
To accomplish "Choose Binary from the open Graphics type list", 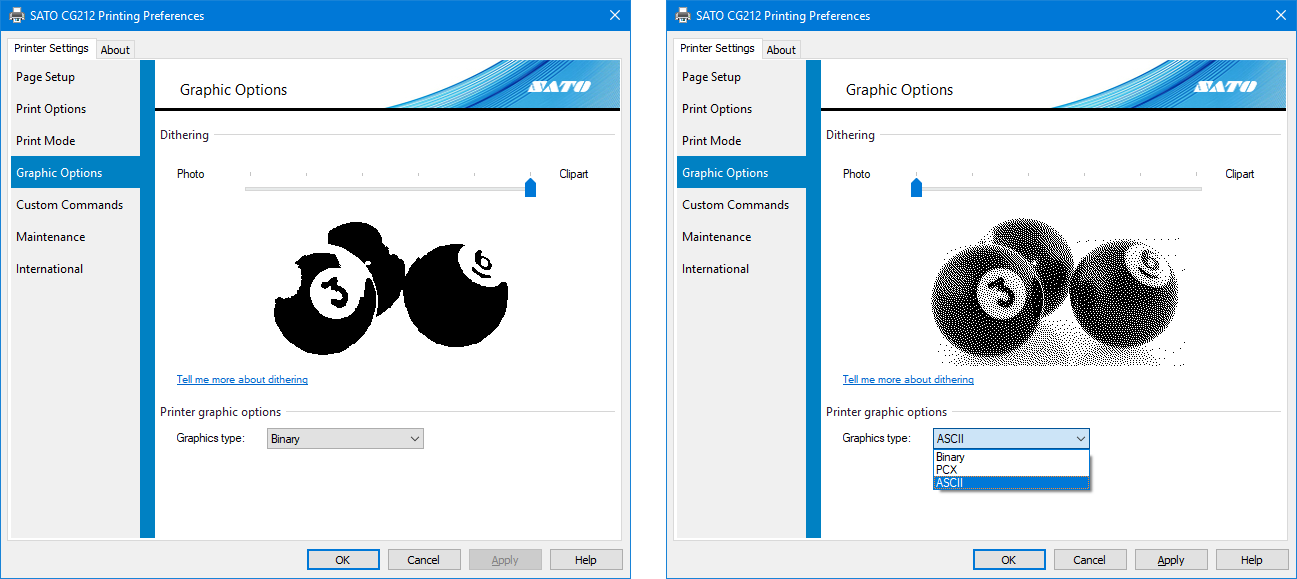I will [x=1011, y=457].
